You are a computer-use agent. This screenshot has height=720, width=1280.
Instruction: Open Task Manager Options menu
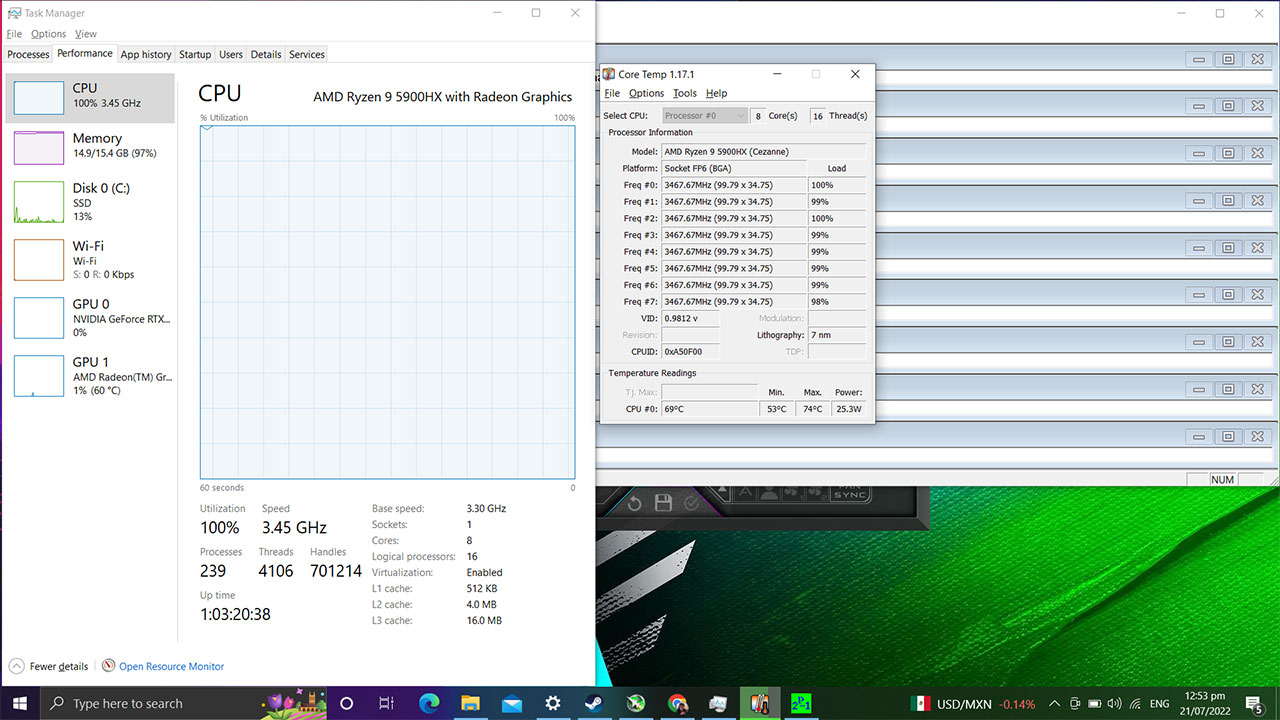coord(48,34)
